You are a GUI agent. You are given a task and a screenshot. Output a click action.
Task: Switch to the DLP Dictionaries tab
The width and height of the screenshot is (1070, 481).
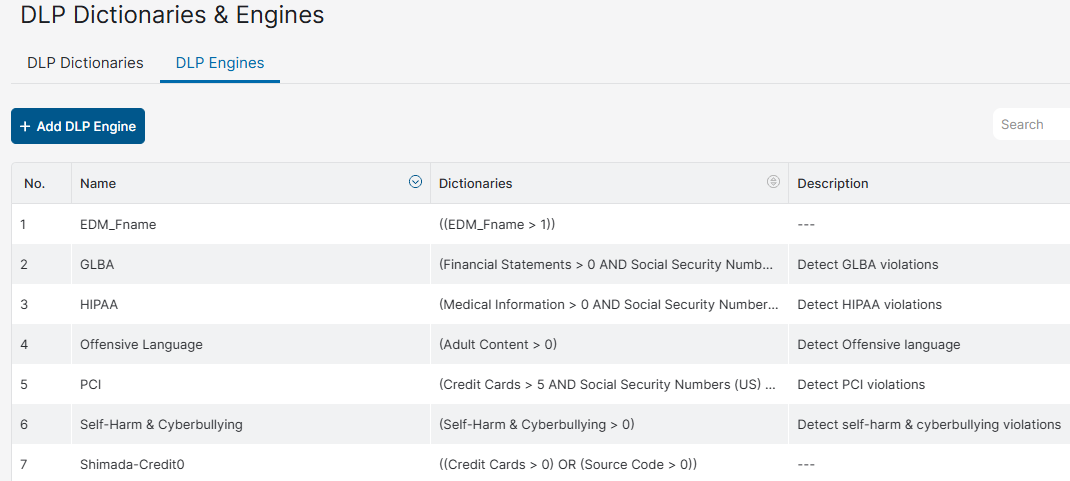pyautogui.click(x=85, y=63)
